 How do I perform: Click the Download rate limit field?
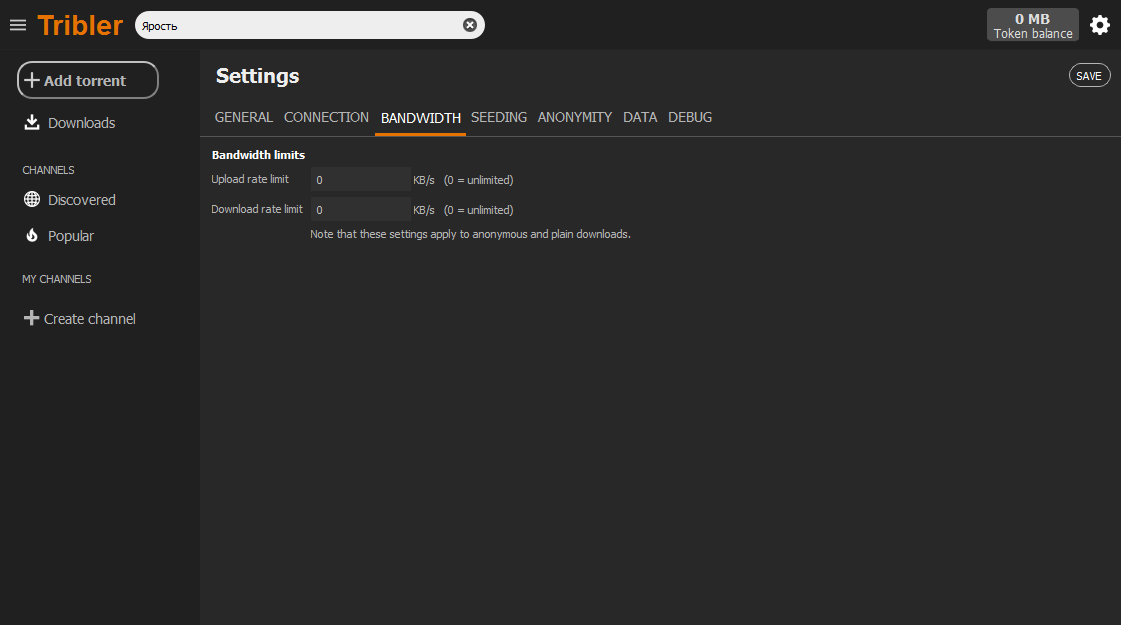[360, 210]
